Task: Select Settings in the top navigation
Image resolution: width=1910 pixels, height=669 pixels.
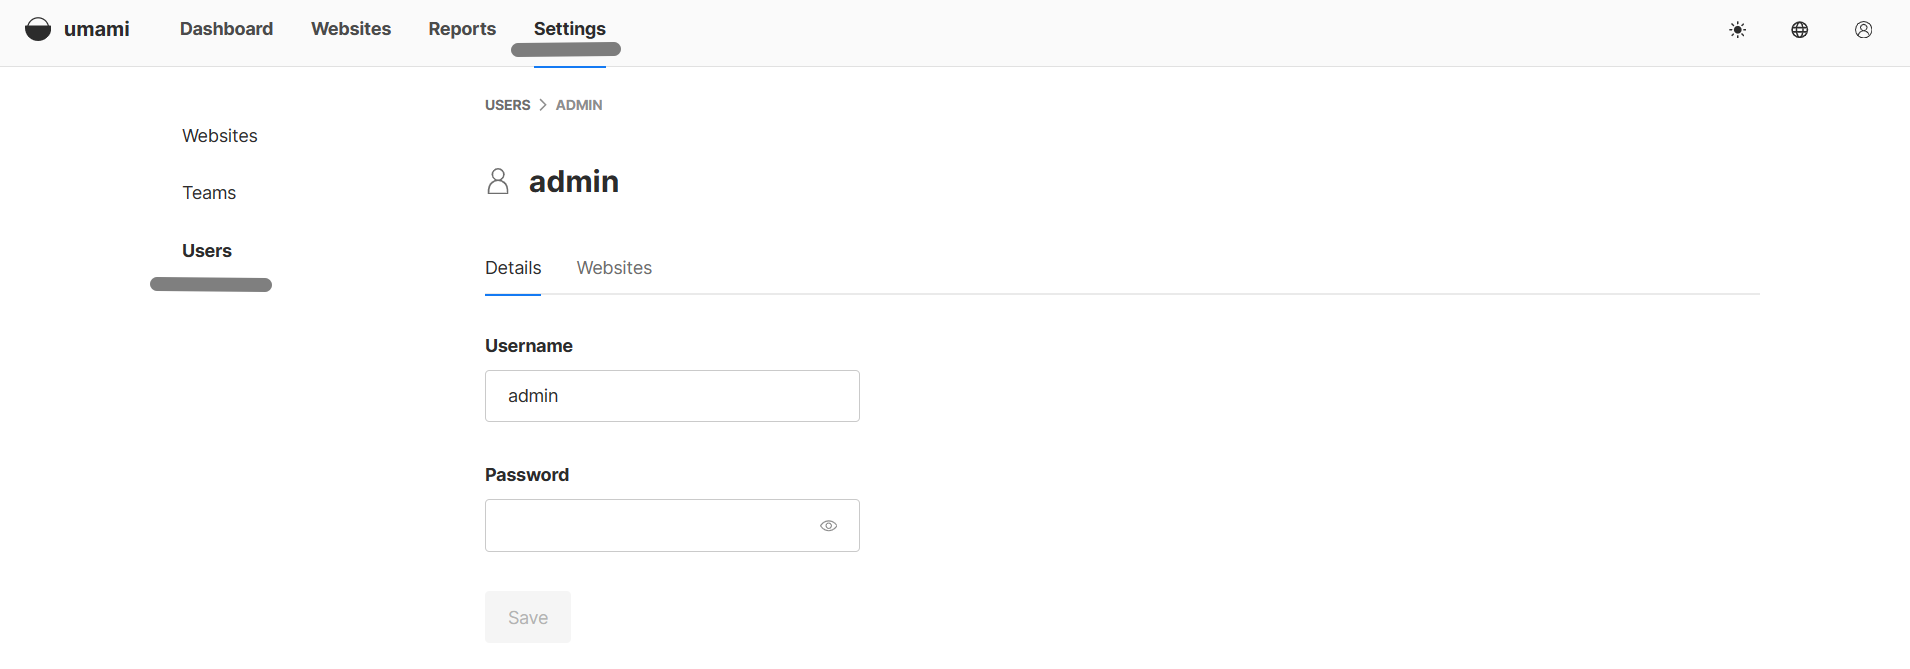Action: tap(570, 29)
